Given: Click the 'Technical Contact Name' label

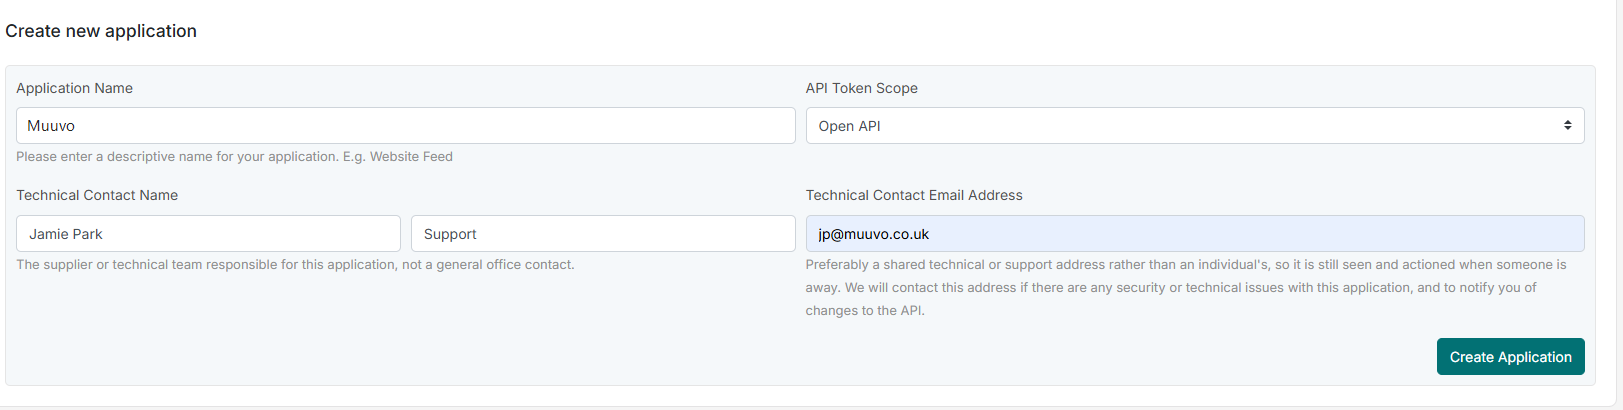Looking at the screenshot, I should click(97, 195).
